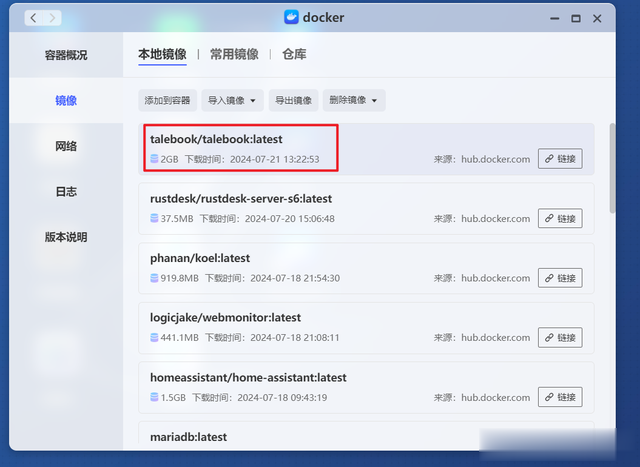
Task: Select homeassistant/home-assistant:latest image name
Action: (x=248, y=378)
